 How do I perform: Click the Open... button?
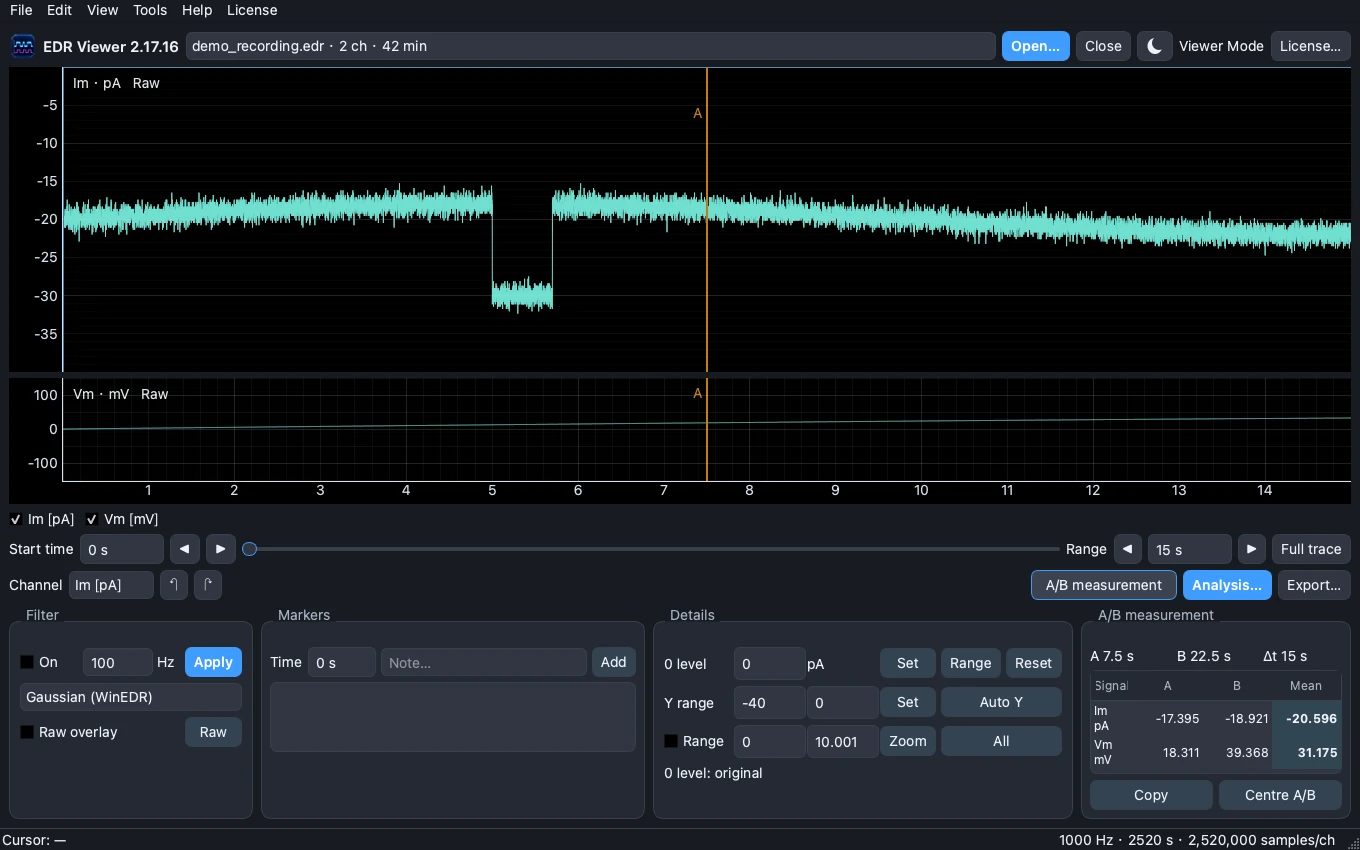[x=1035, y=46]
